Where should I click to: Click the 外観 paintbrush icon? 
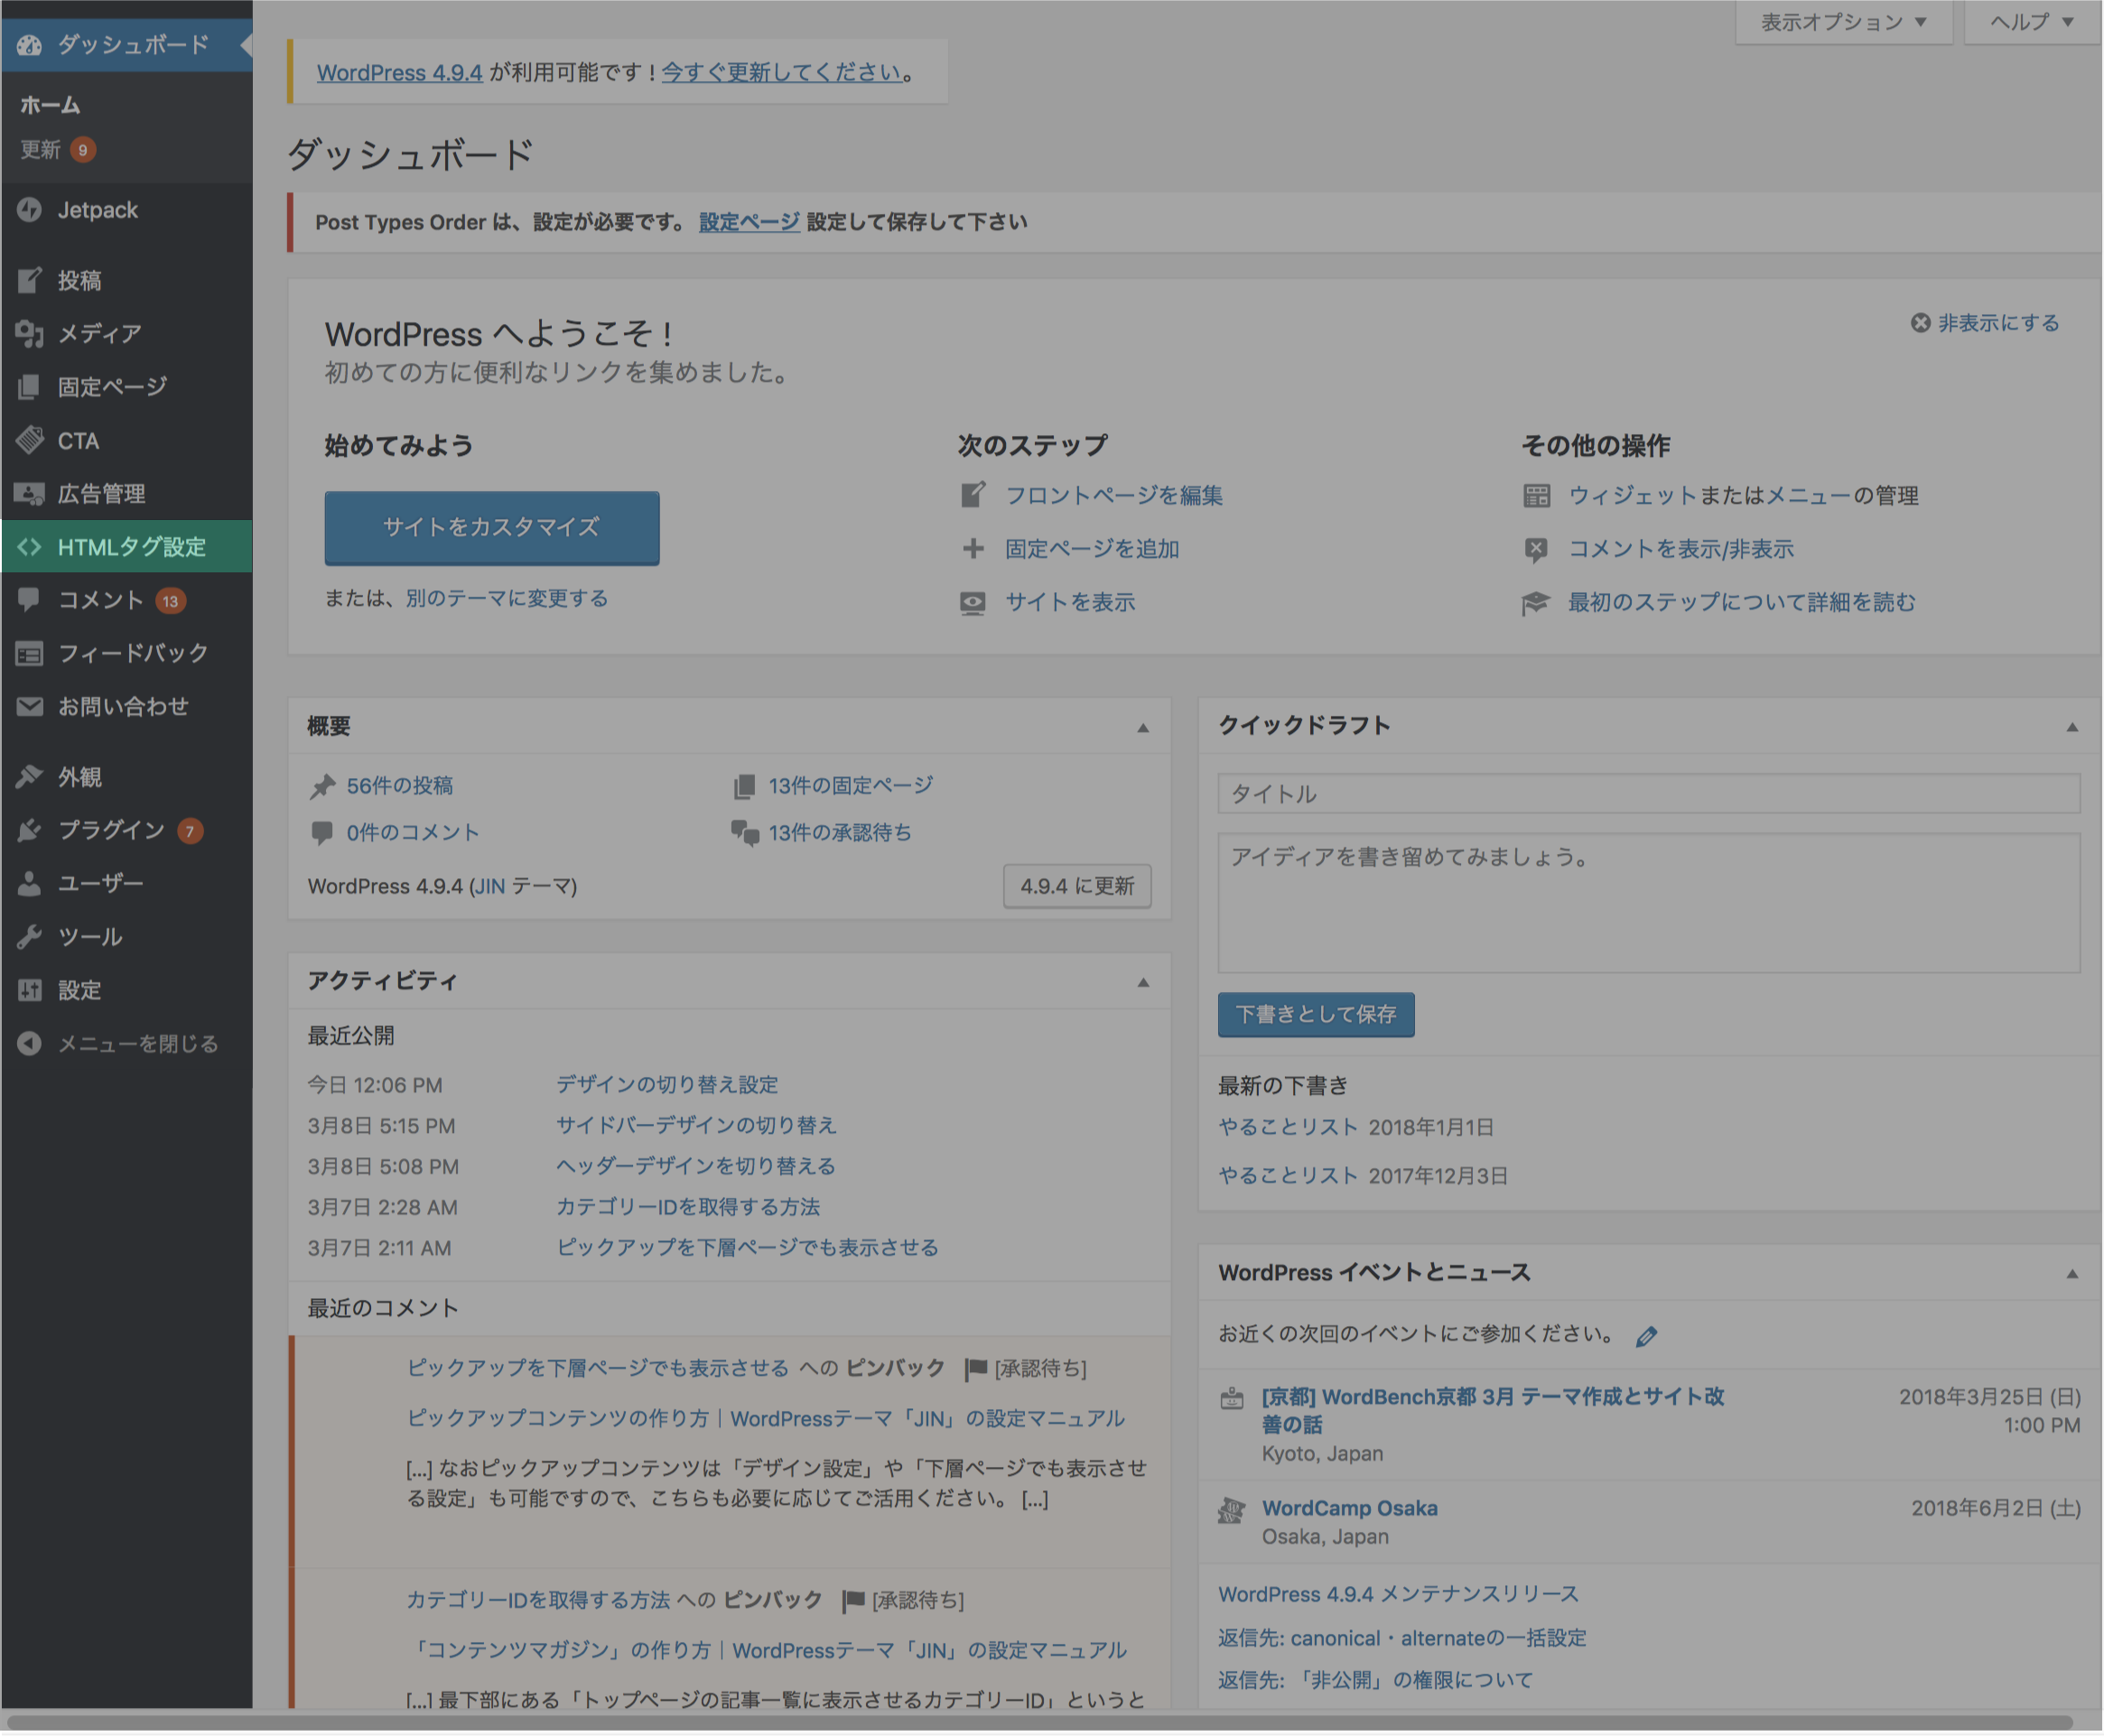click(x=30, y=777)
